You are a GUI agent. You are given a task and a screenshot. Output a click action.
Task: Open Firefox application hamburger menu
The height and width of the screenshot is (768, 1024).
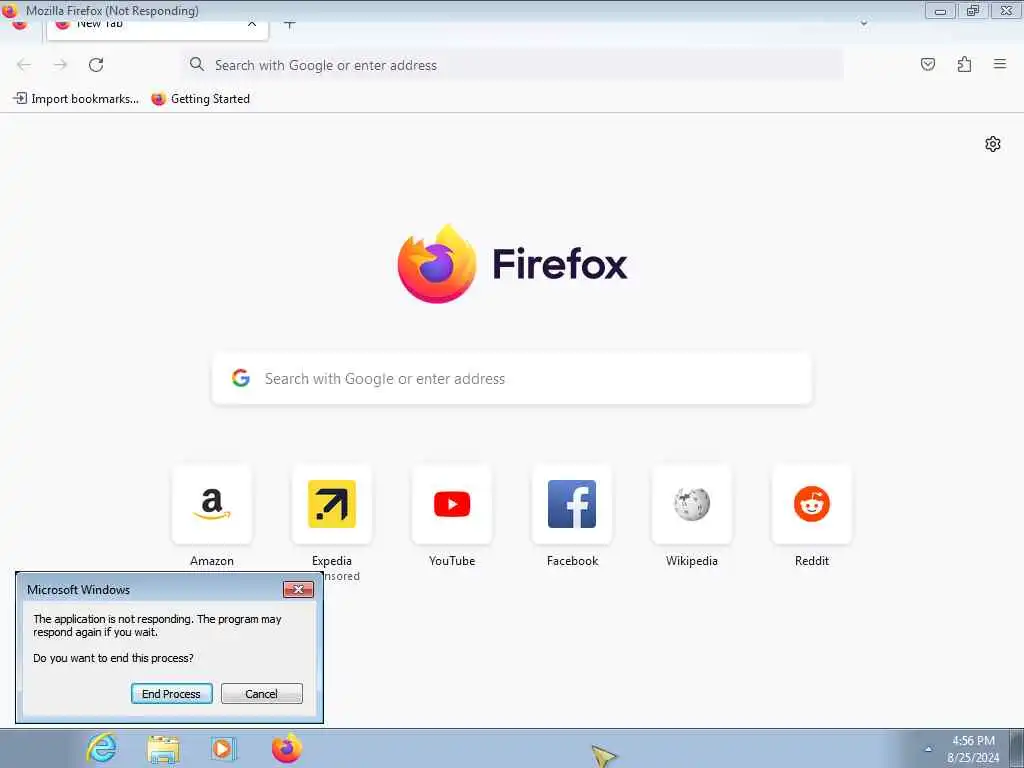coord(999,64)
